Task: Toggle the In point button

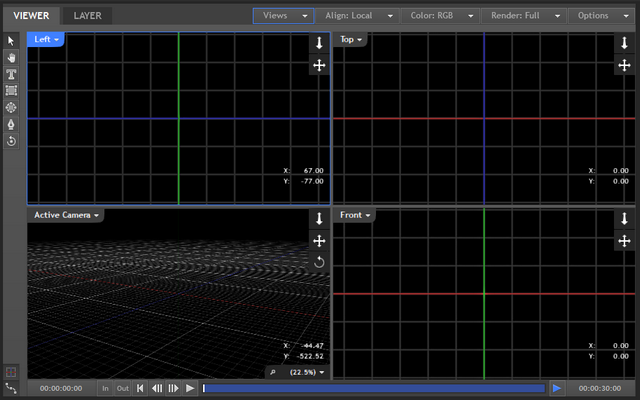Action: coord(106,388)
